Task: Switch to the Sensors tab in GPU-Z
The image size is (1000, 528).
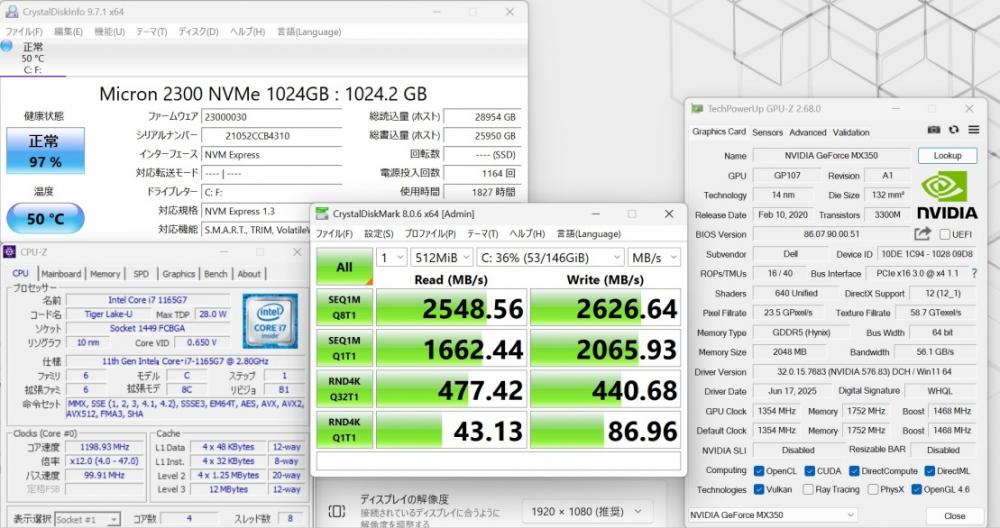Action: 767,132
